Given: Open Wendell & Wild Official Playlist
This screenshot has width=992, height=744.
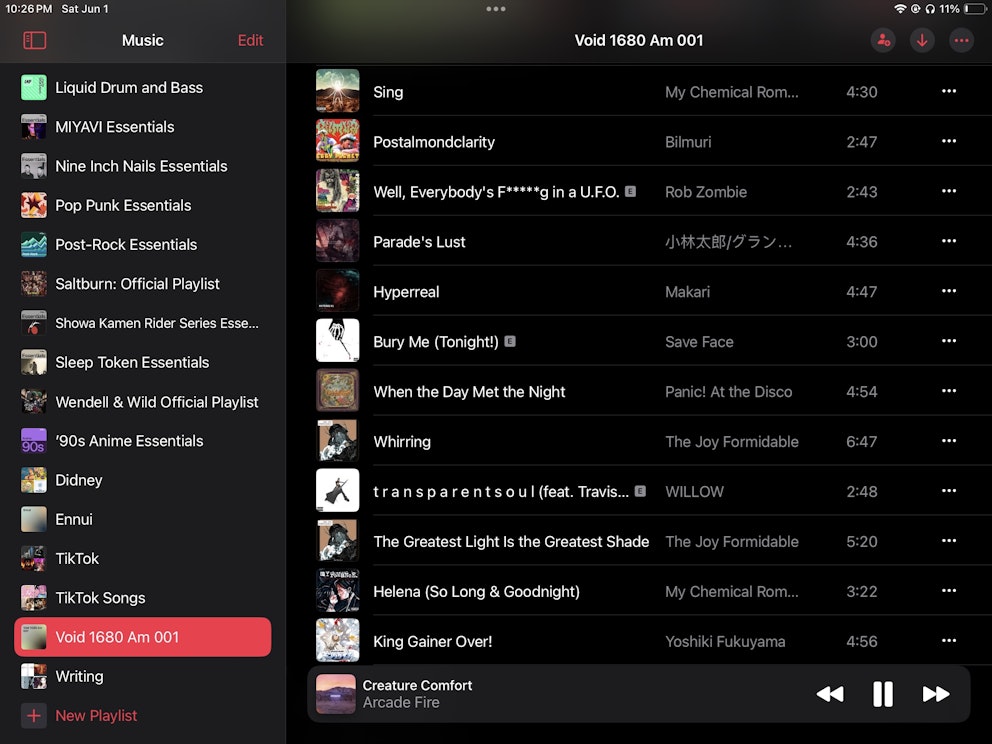Looking at the screenshot, I should point(143,402).
